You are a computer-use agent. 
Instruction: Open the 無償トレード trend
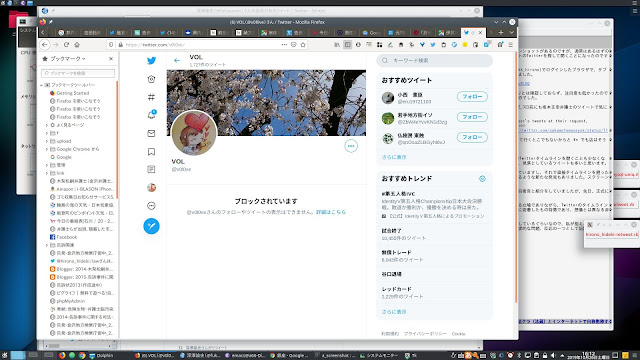(434, 256)
